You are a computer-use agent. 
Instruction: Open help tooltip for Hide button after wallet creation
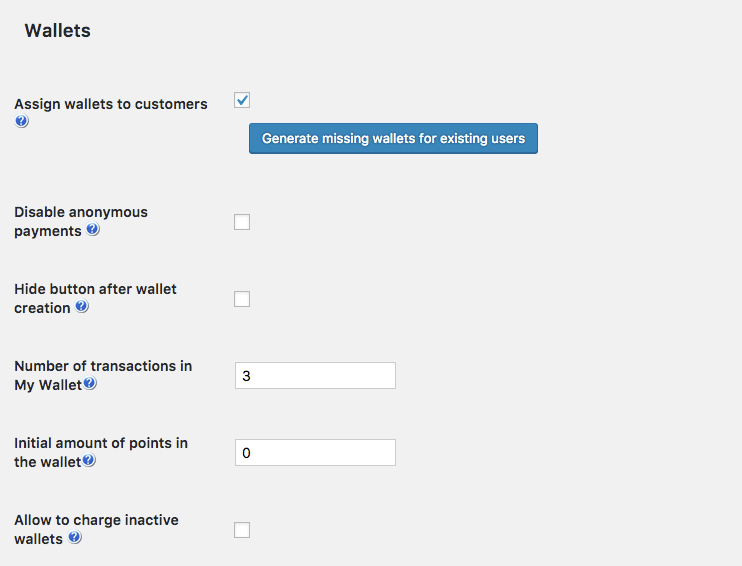82,307
